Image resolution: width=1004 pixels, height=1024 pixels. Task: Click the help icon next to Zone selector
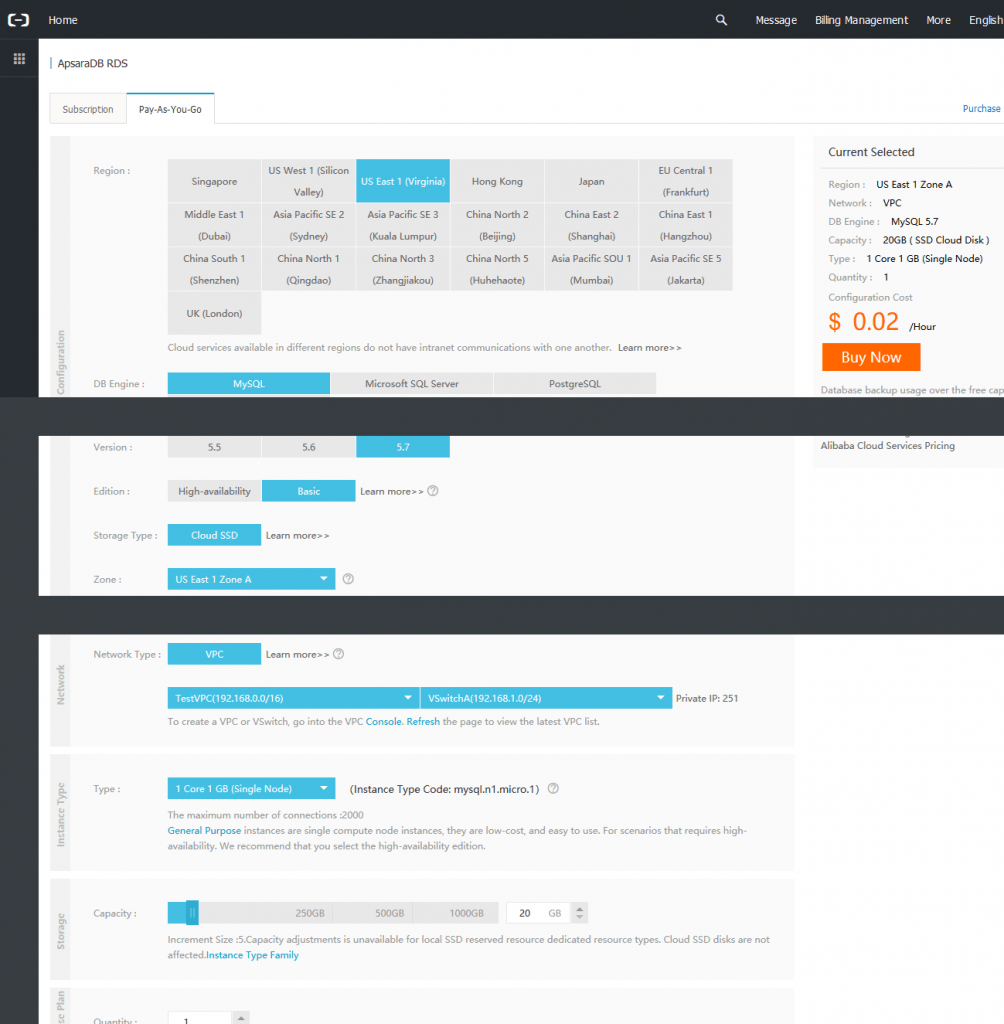pos(348,579)
